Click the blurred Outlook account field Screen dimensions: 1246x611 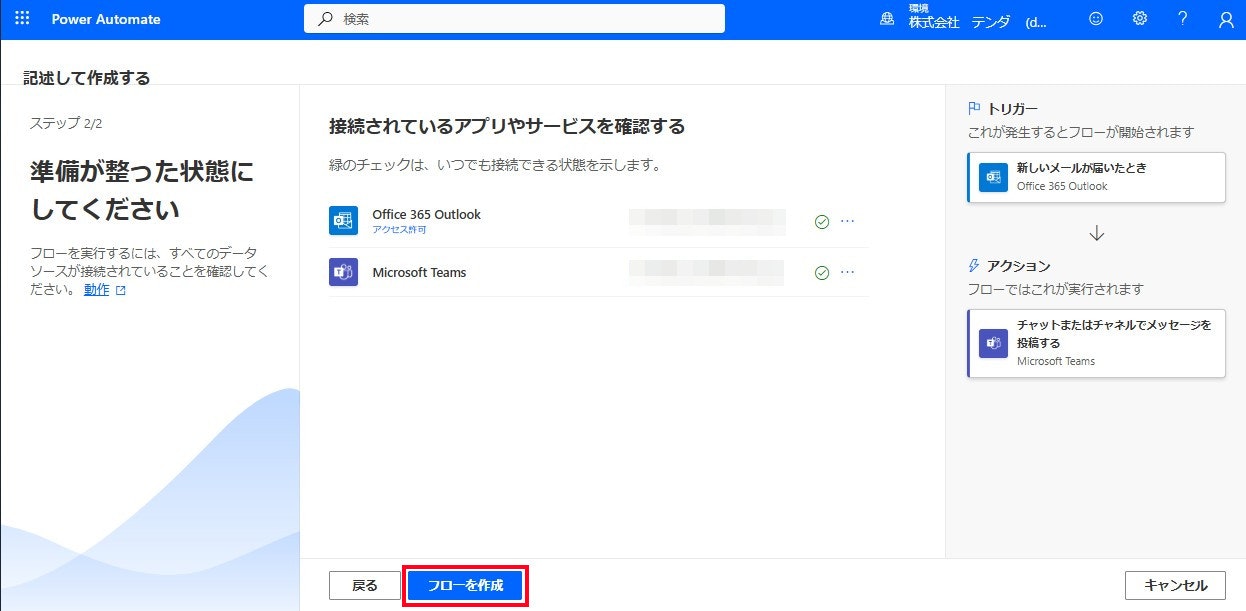[707, 221]
